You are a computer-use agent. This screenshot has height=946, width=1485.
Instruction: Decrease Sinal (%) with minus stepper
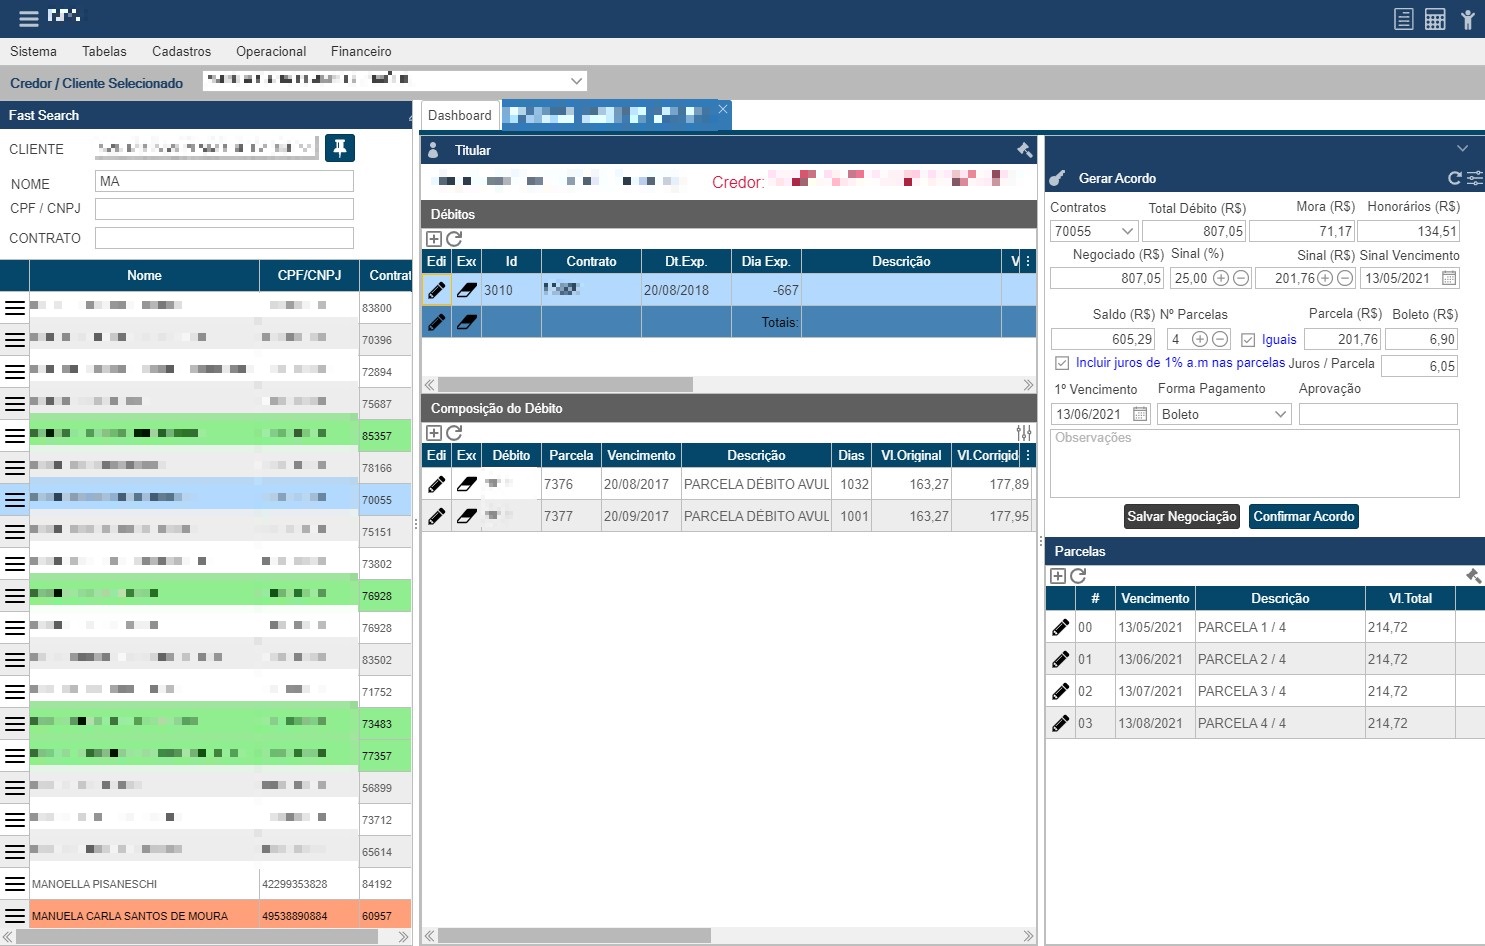(1241, 278)
